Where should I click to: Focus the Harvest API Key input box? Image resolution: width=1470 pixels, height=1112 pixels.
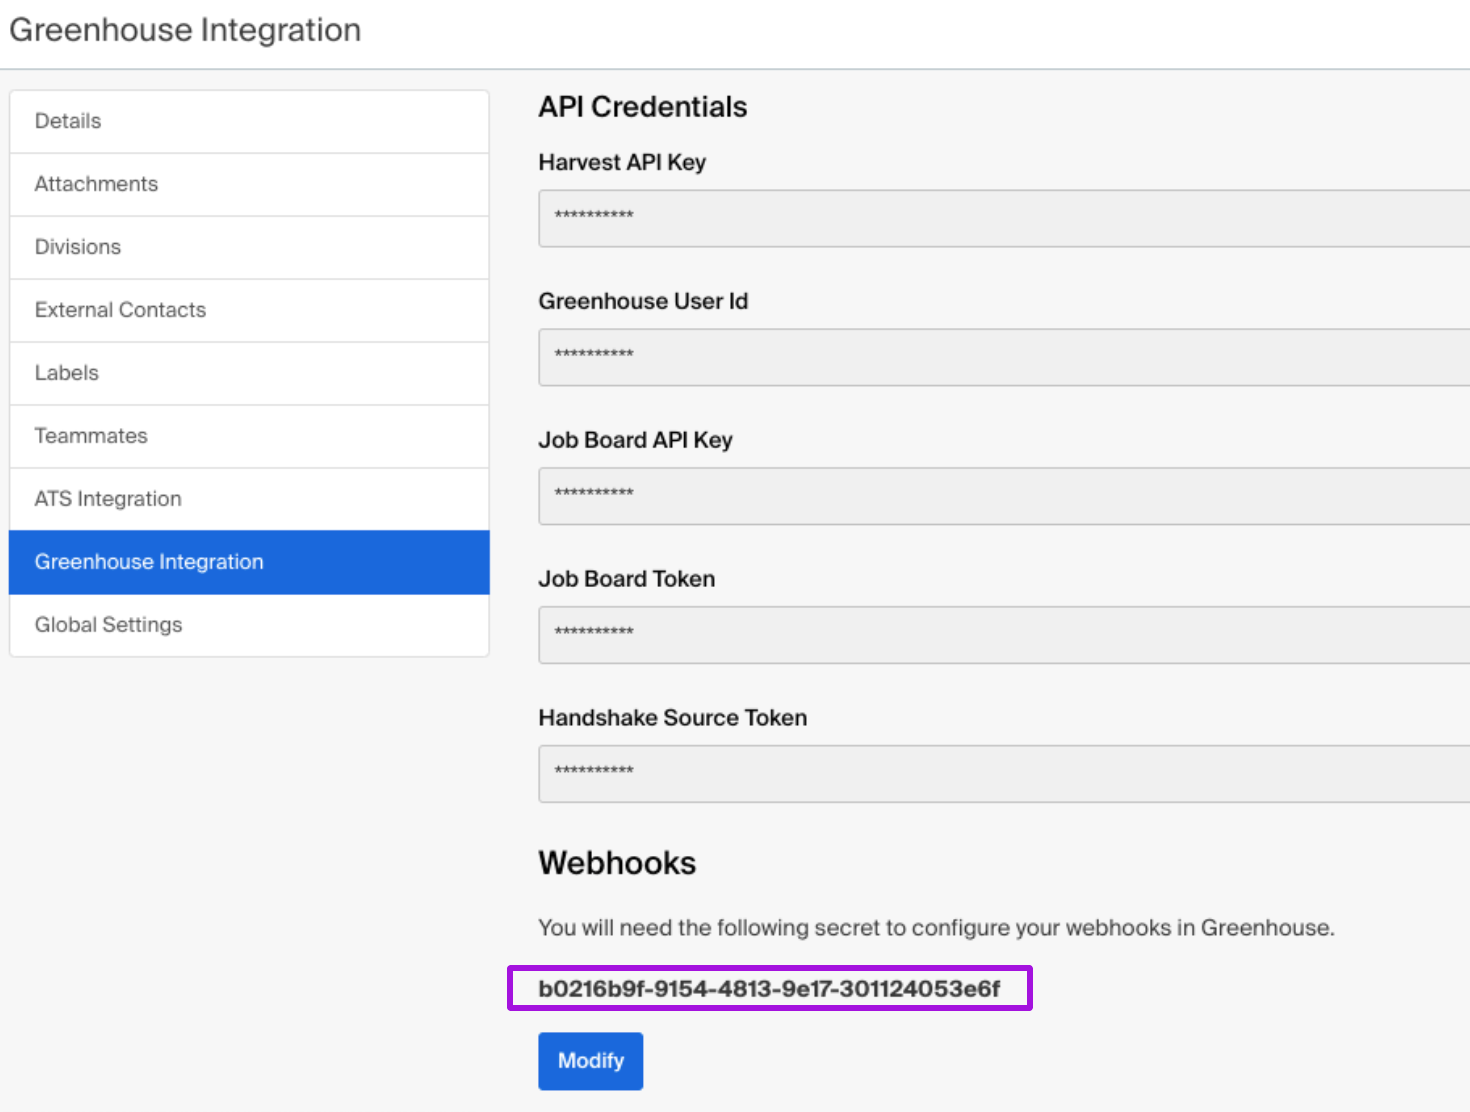click(x=1000, y=218)
